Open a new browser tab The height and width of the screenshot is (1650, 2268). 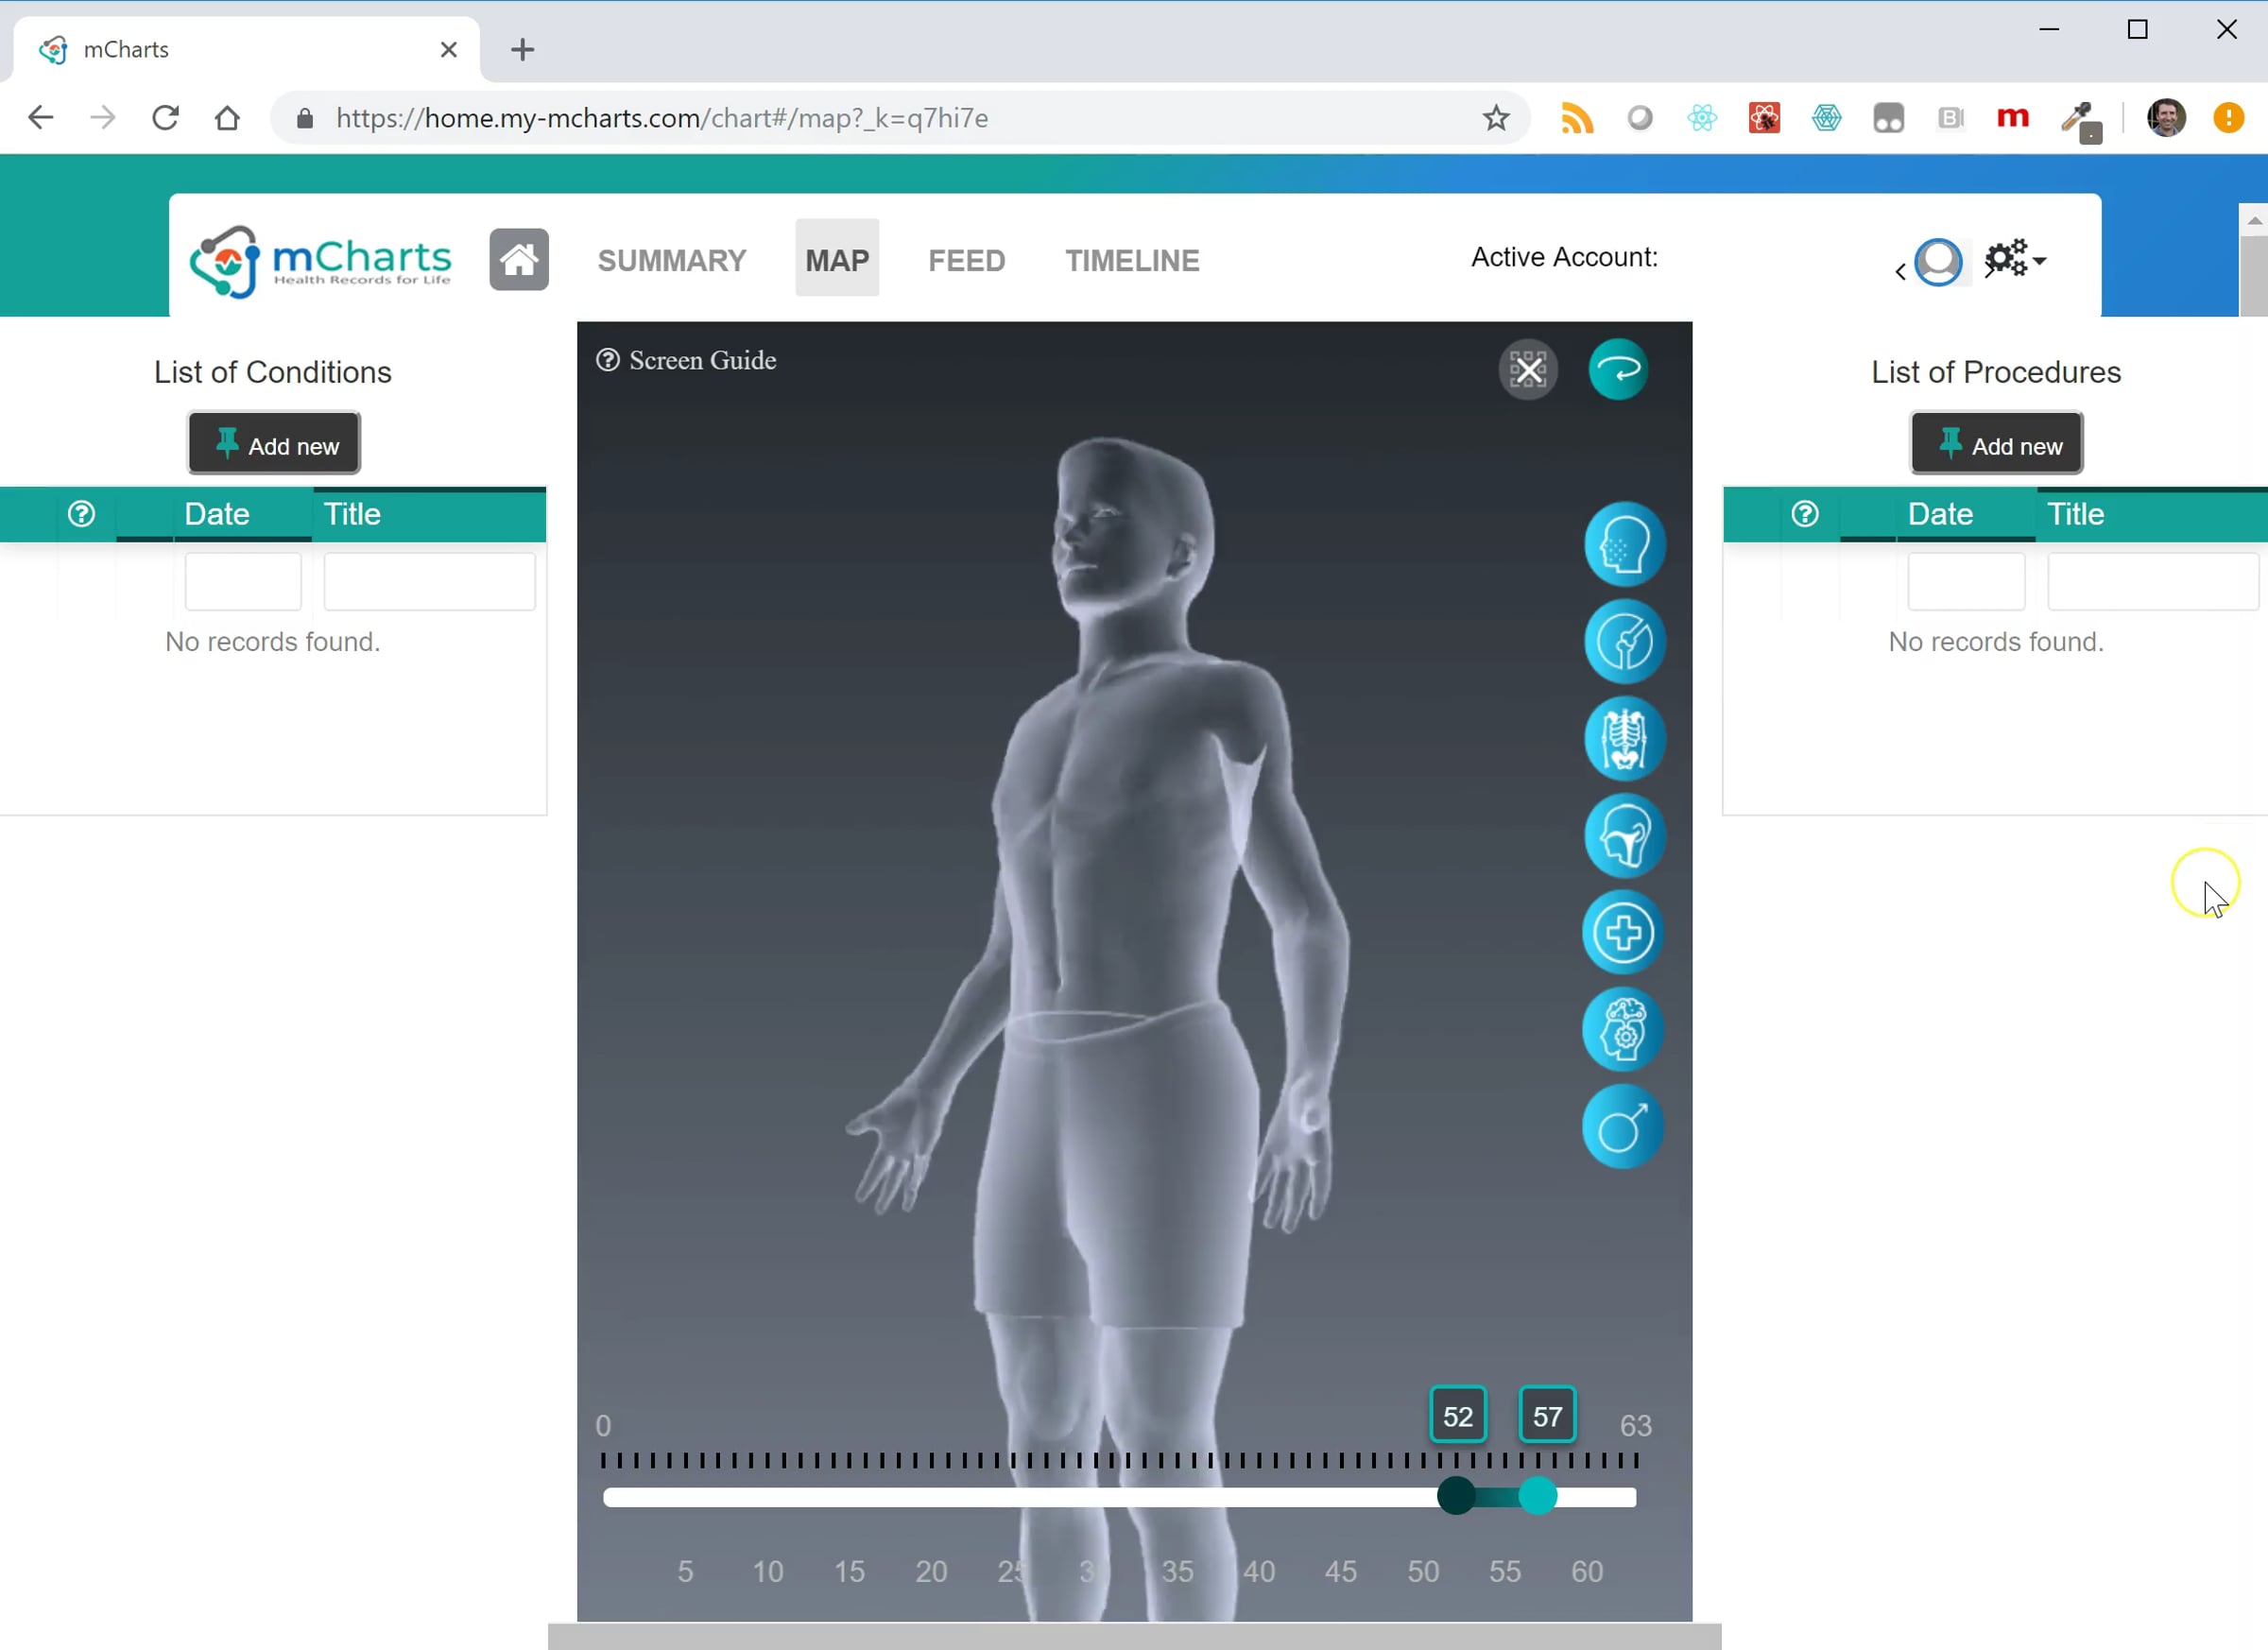(522, 50)
